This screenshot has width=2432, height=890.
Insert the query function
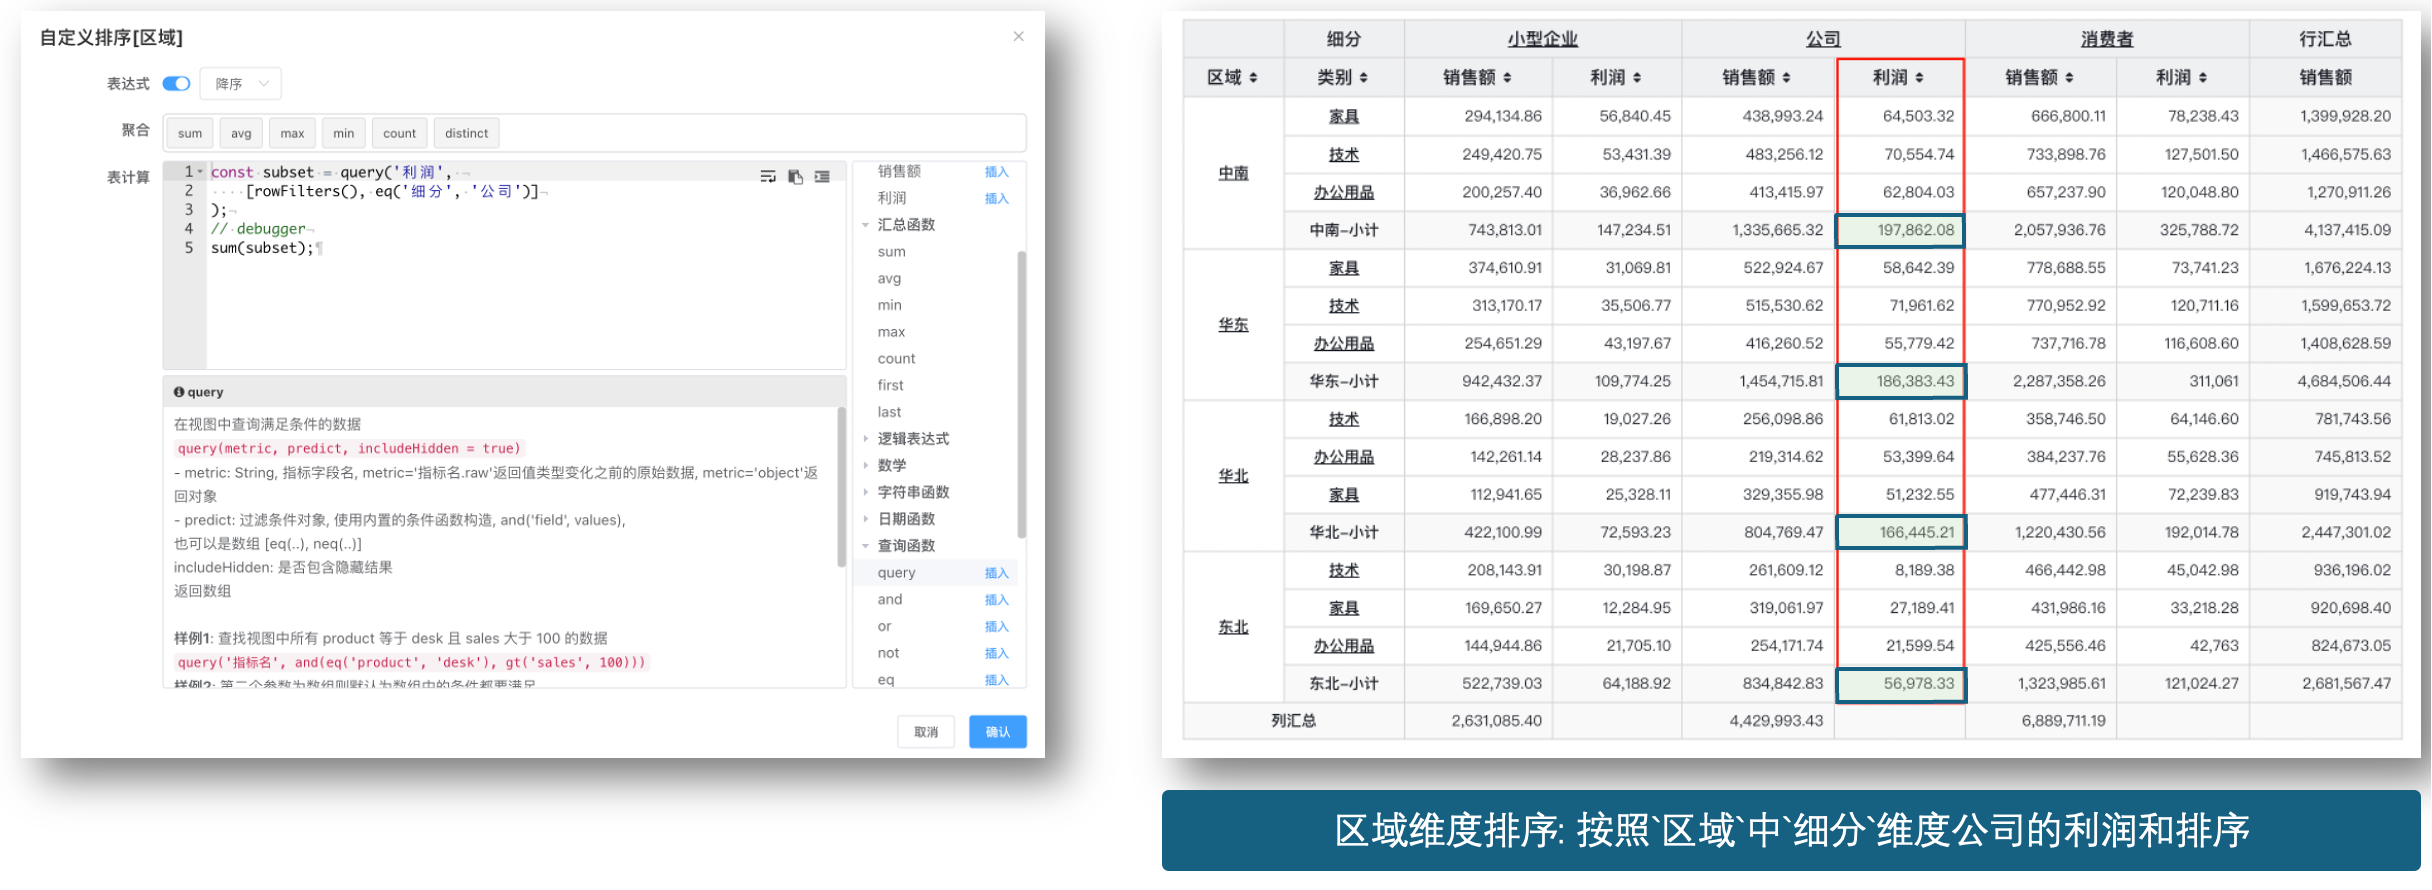(x=996, y=573)
